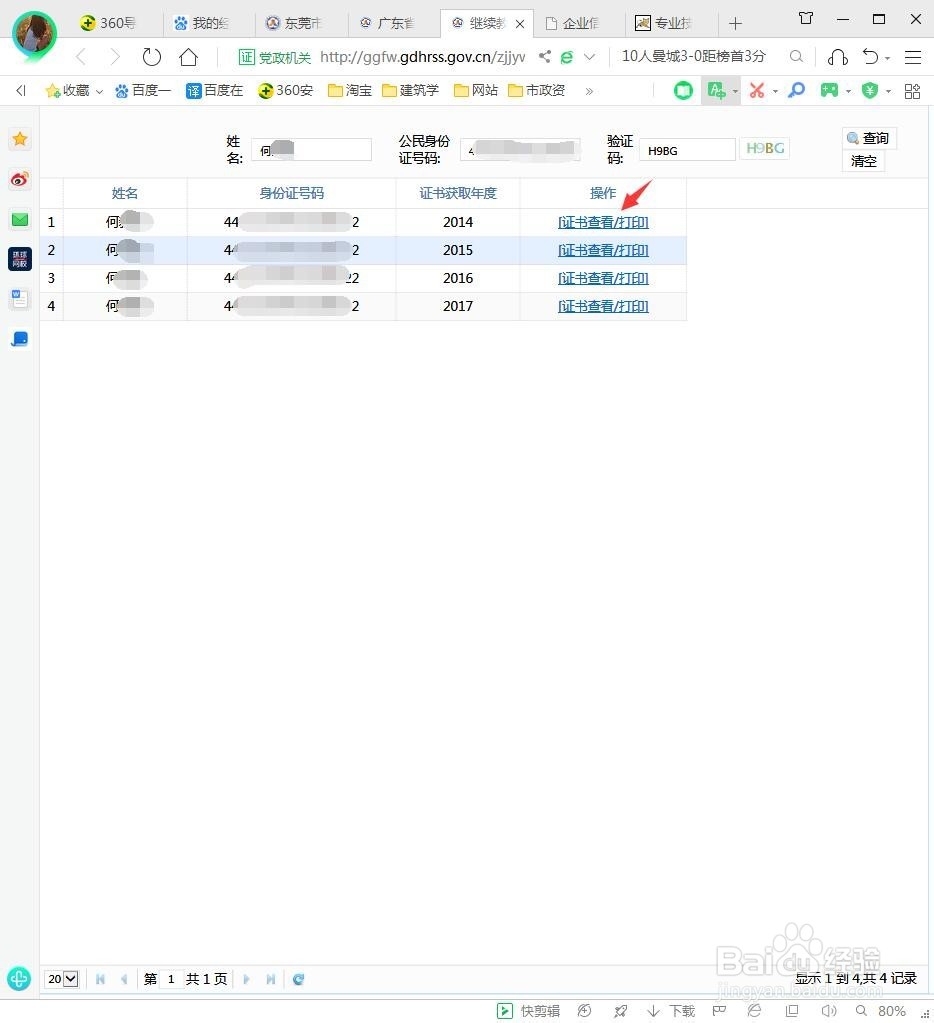Open 快剪辑 in status bar
The image size is (934, 1023).
[x=528, y=1011]
